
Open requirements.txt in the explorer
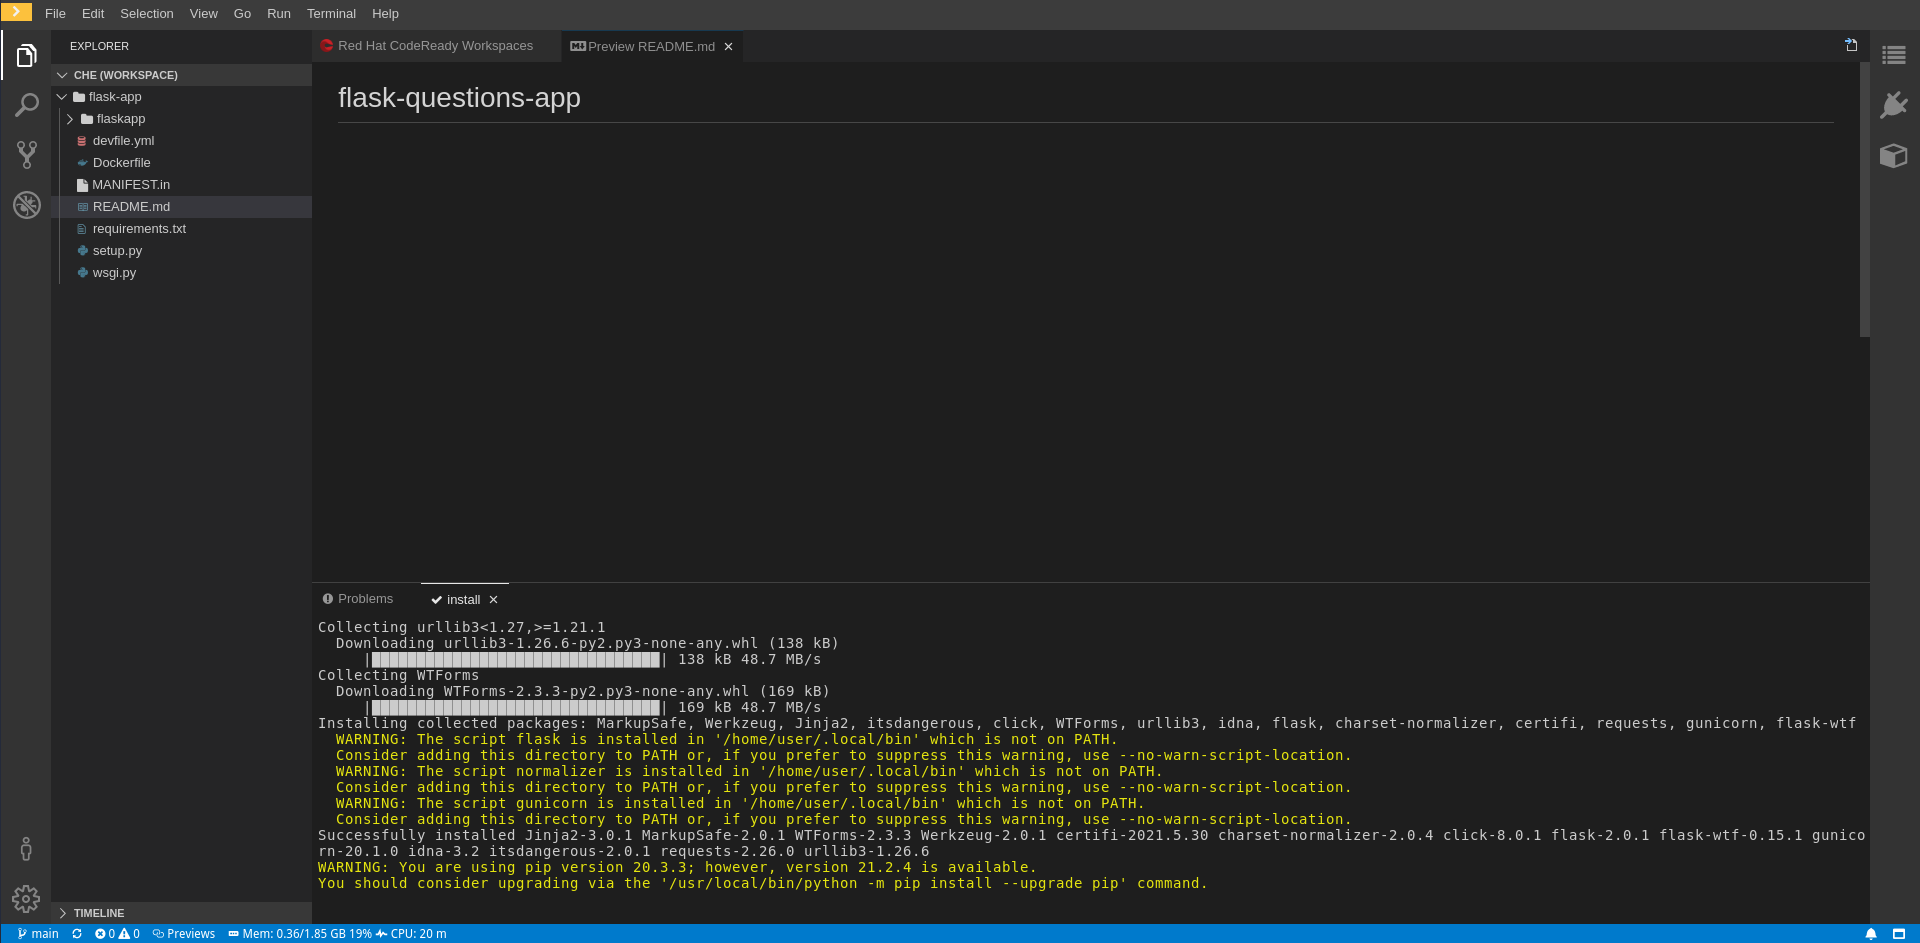coord(139,229)
